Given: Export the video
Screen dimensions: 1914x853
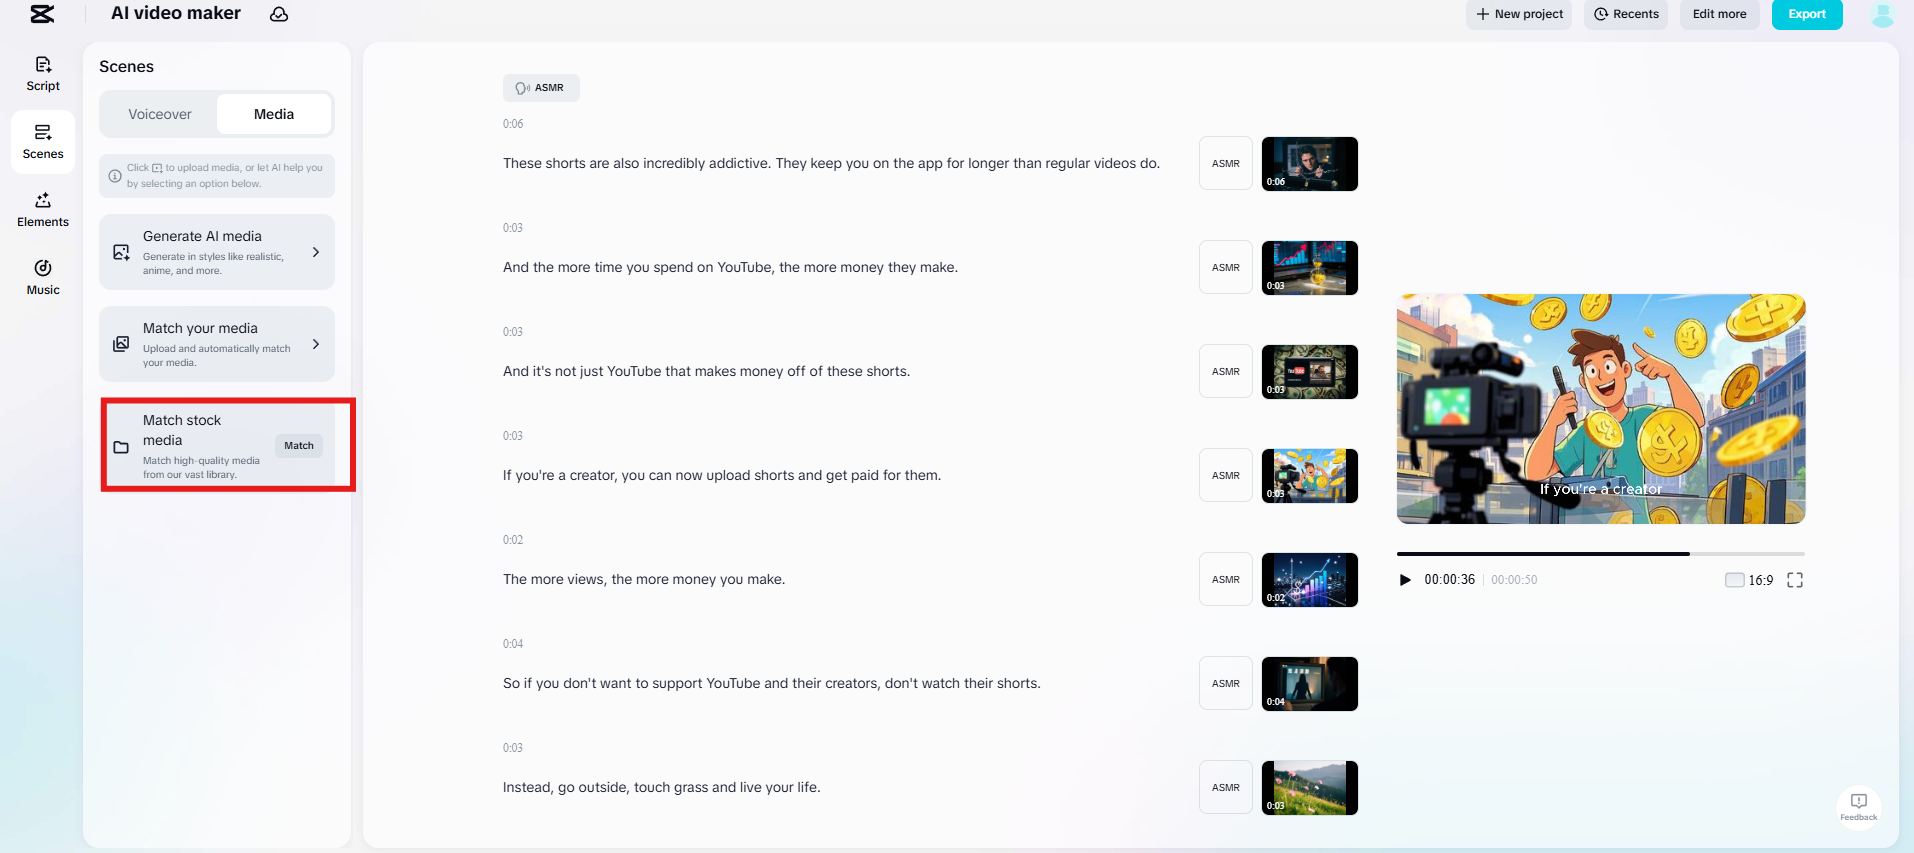Looking at the screenshot, I should [1807, 14].
